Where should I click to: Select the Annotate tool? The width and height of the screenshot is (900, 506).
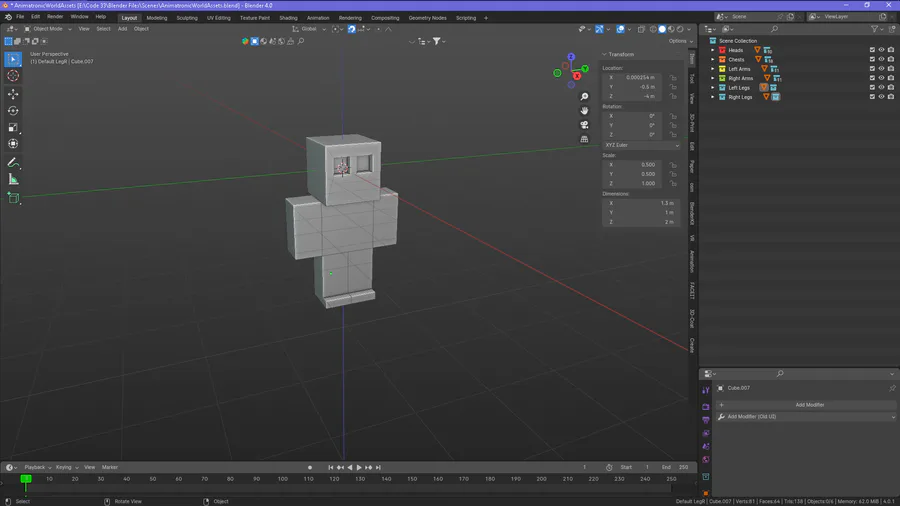(x=13, y=163)
